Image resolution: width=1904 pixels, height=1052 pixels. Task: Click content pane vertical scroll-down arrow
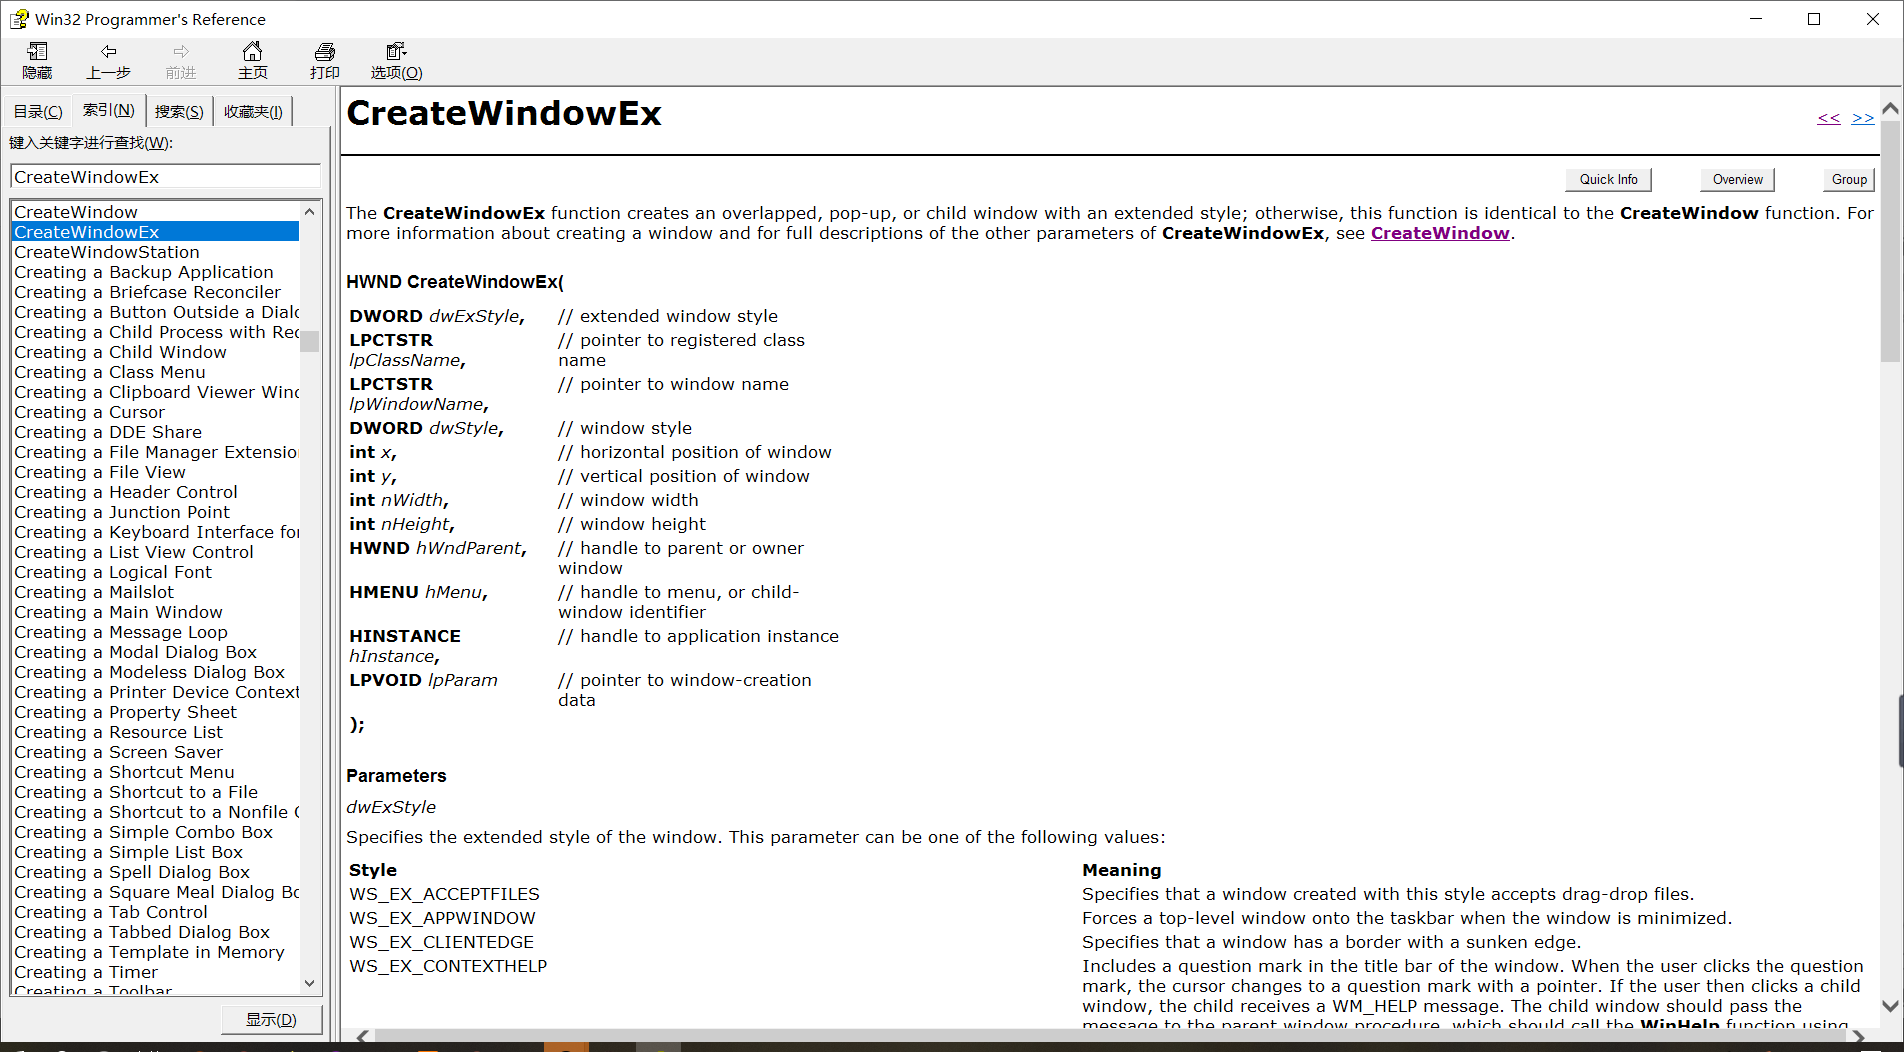[x=1890, y=1006]
